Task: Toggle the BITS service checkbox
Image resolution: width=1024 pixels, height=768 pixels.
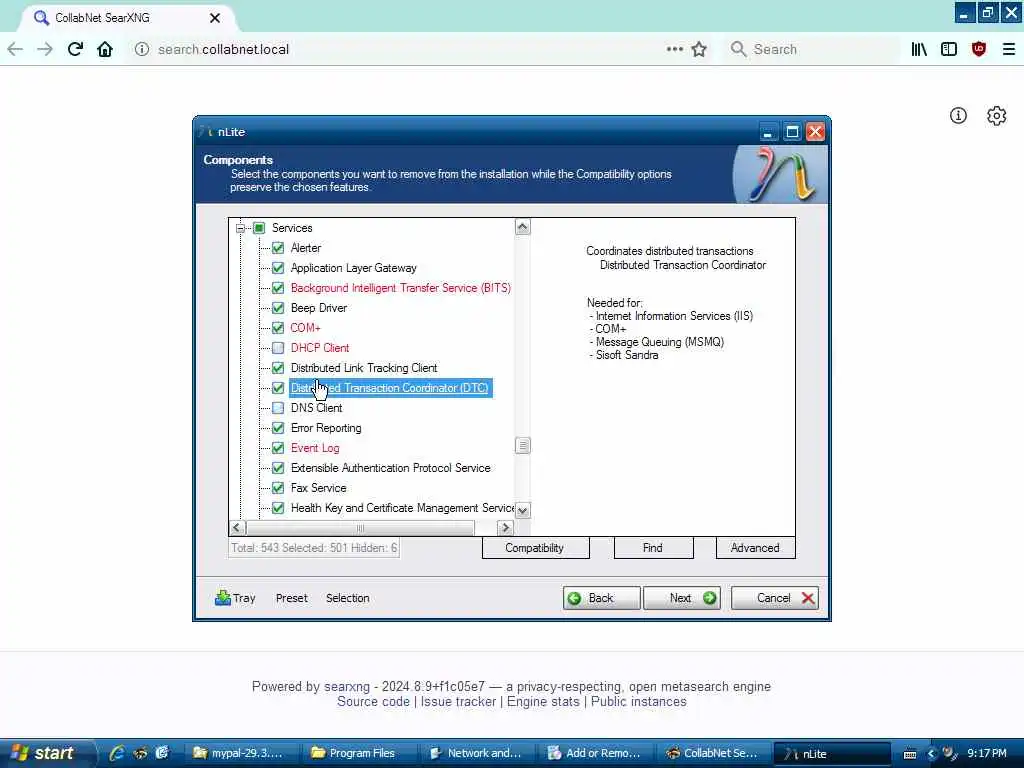Action: 278,288
